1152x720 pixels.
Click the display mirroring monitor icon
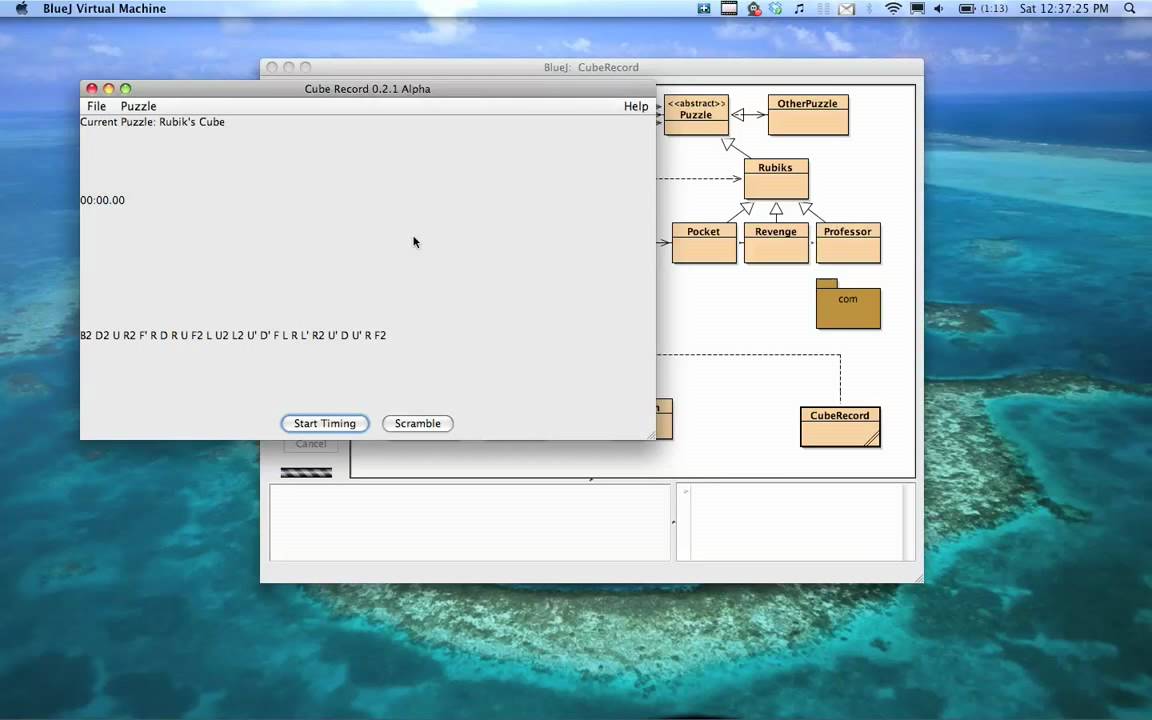tap(917, 9)
